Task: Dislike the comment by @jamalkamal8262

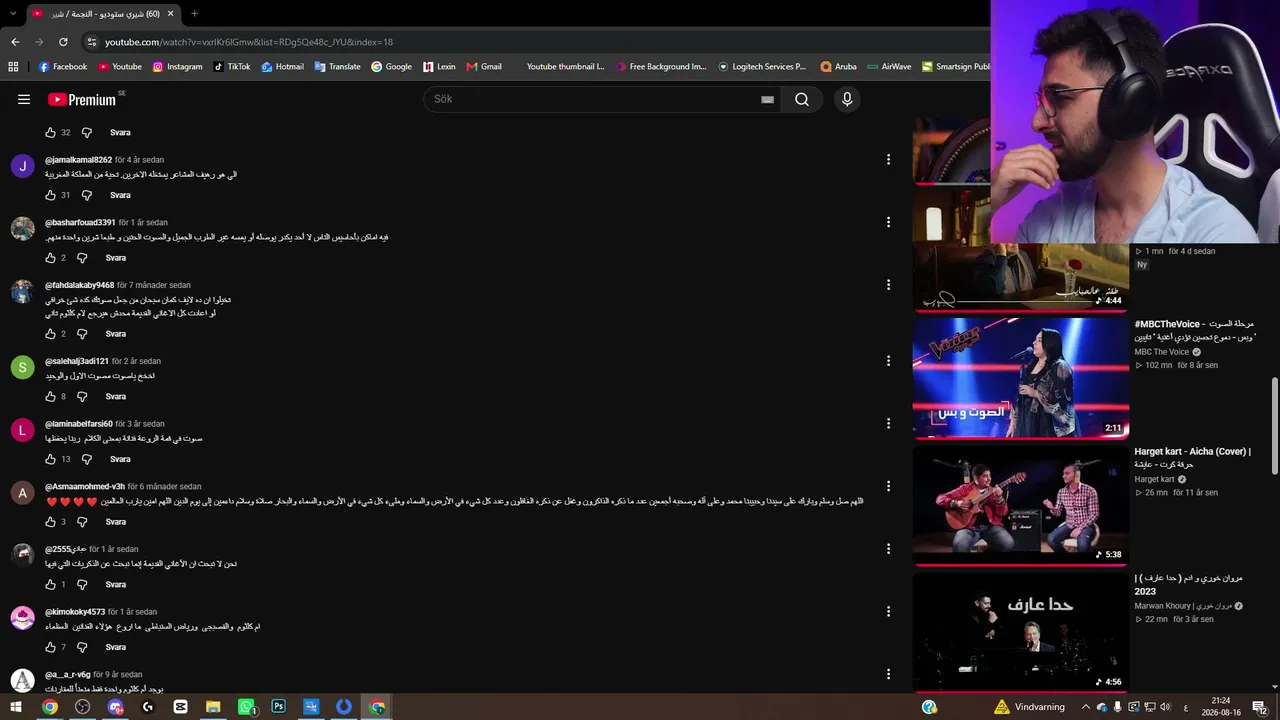Action: click(87, 195)
